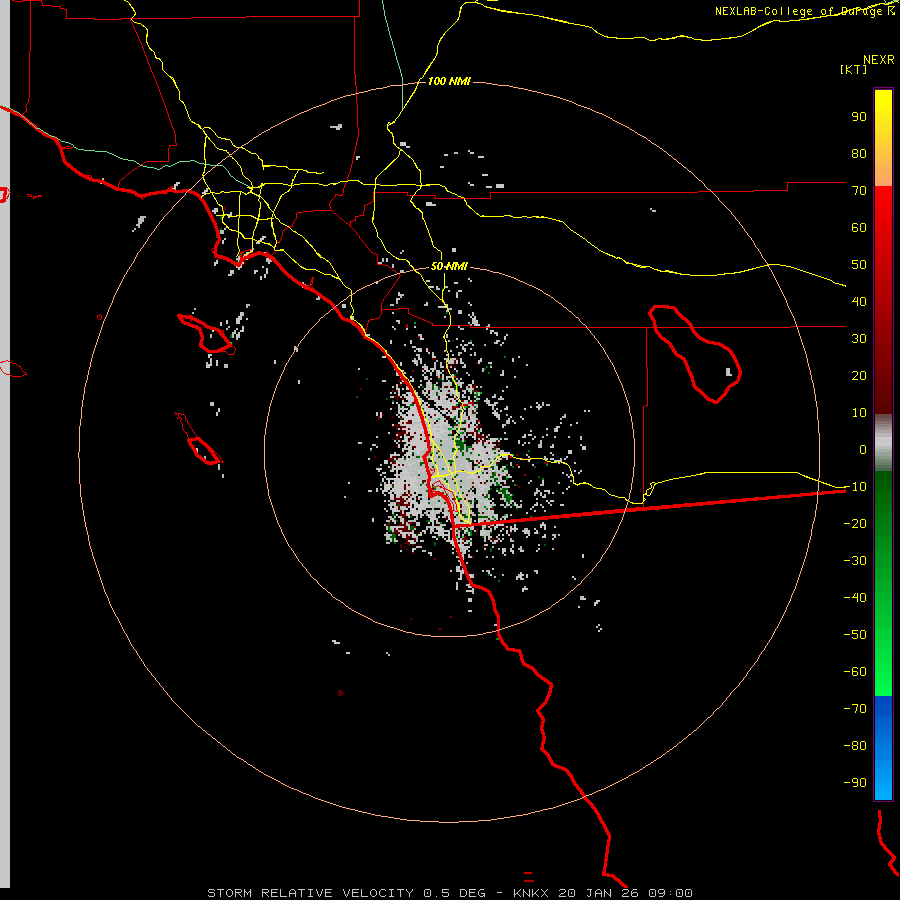Click the [KT] units label
The height and width of the screenshot is (900, 900).
[853, 69]
